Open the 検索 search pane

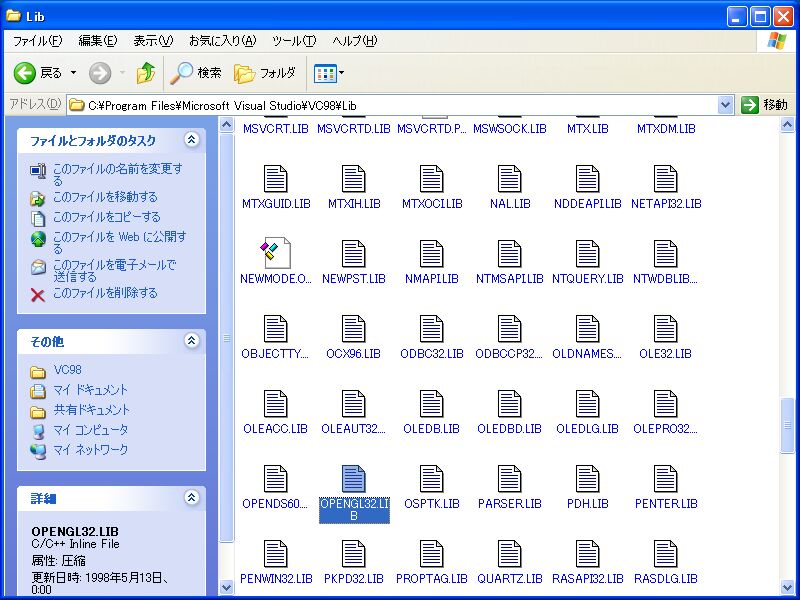(196, 73)
